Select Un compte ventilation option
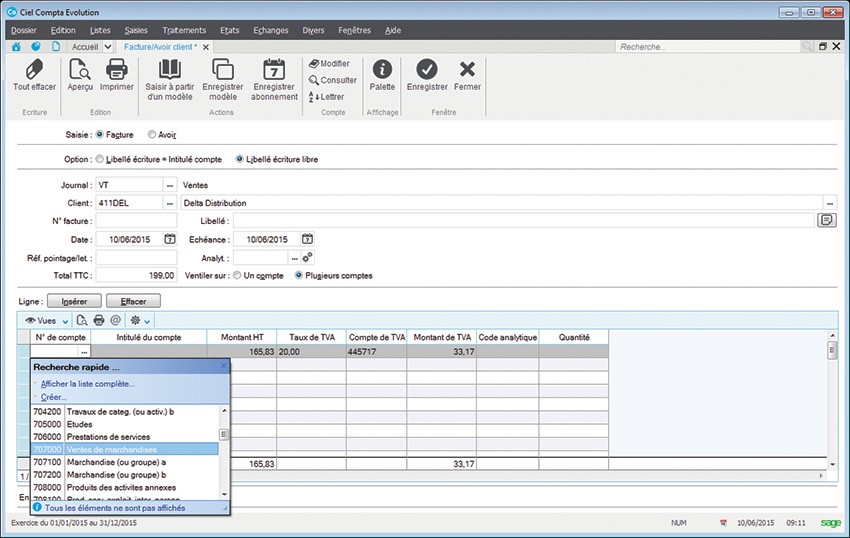This screenshot has width=850, height=538. point(236,276)
